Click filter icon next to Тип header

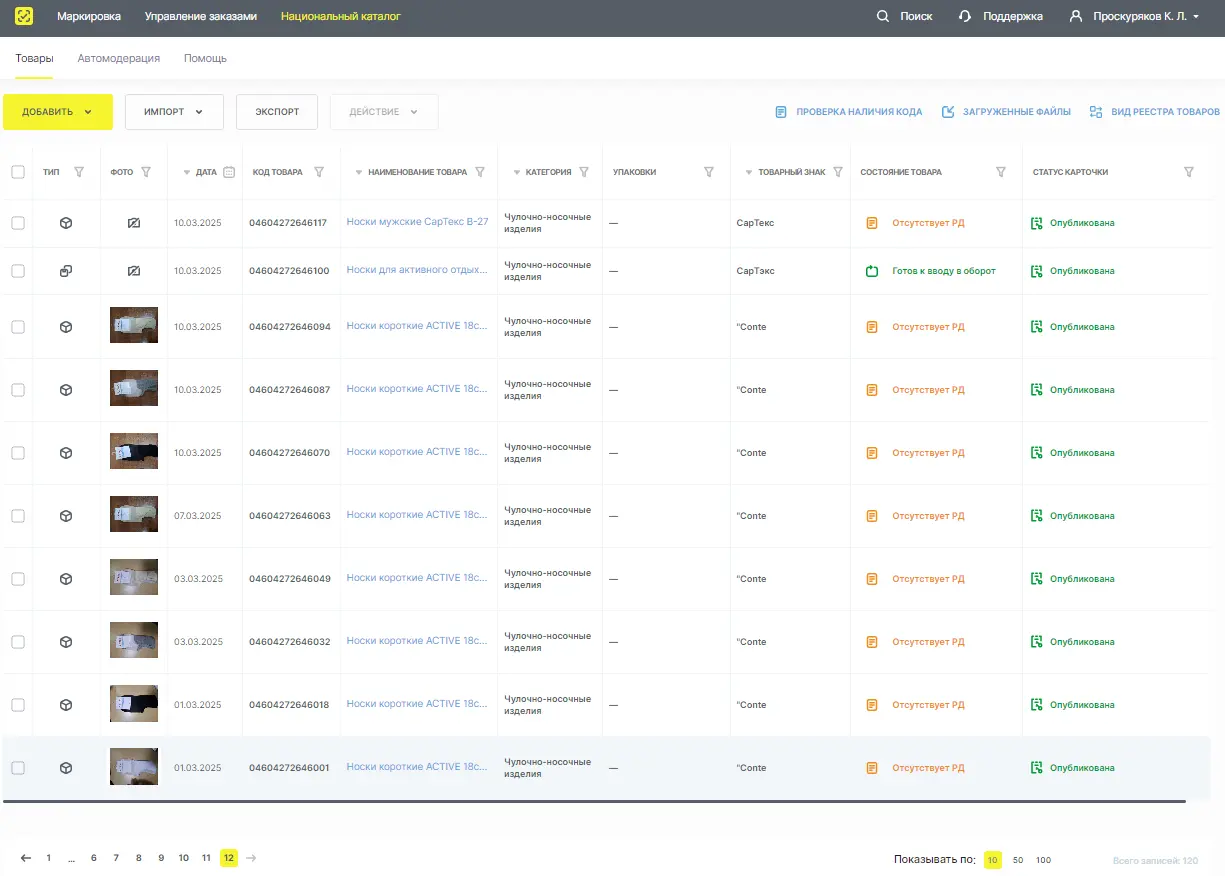click(79, 172)
